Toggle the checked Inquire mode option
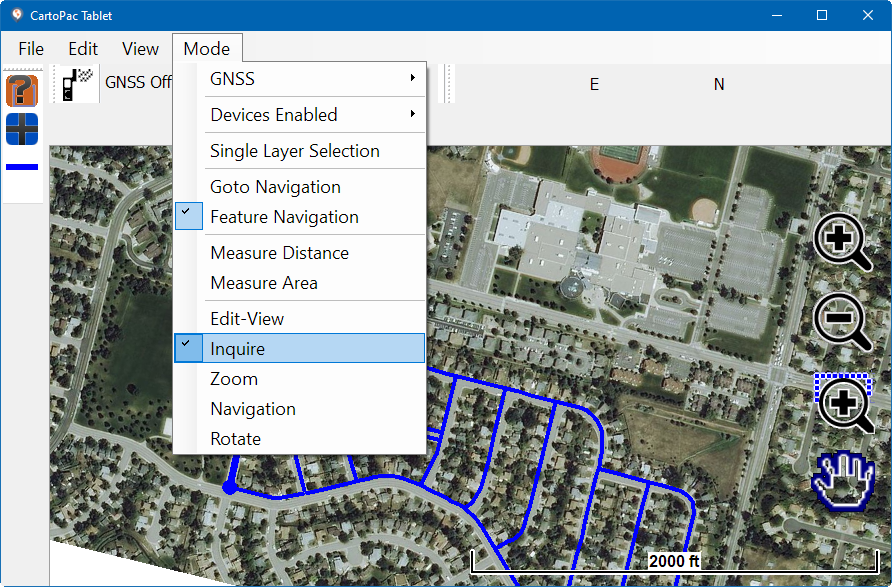Screen dimensions: 892x587 point(237,348)
